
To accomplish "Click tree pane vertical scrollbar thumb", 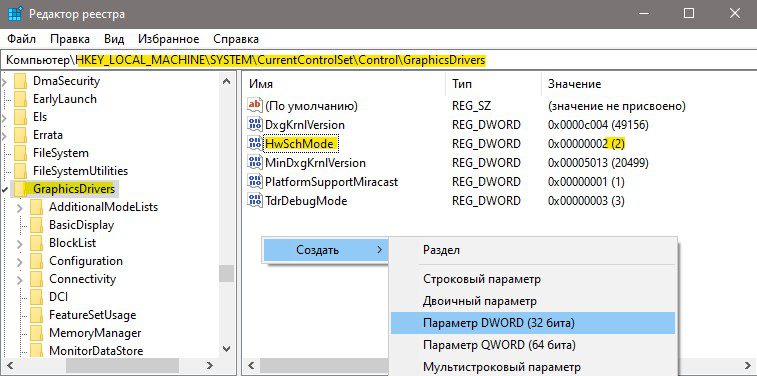I will [226, 274].
